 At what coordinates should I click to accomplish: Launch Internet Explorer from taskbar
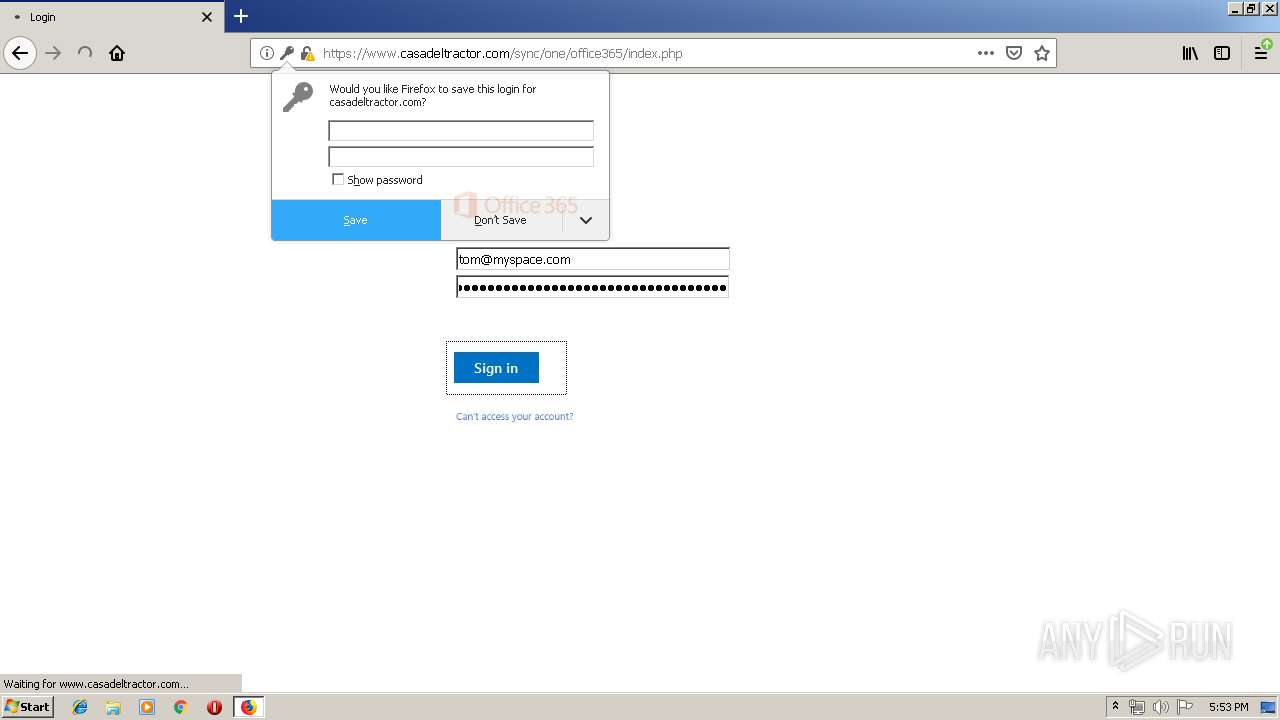point(80,707)
